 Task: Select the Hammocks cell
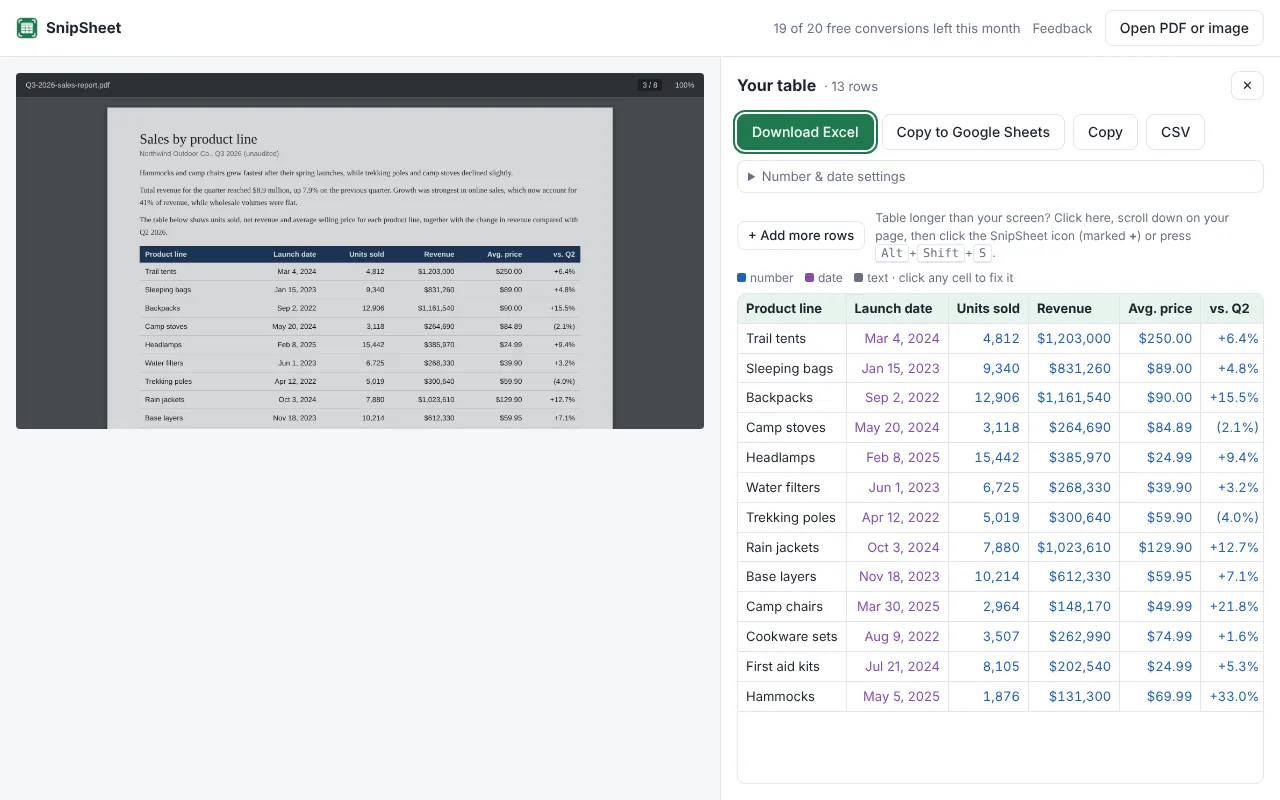(x=792, y=697)
